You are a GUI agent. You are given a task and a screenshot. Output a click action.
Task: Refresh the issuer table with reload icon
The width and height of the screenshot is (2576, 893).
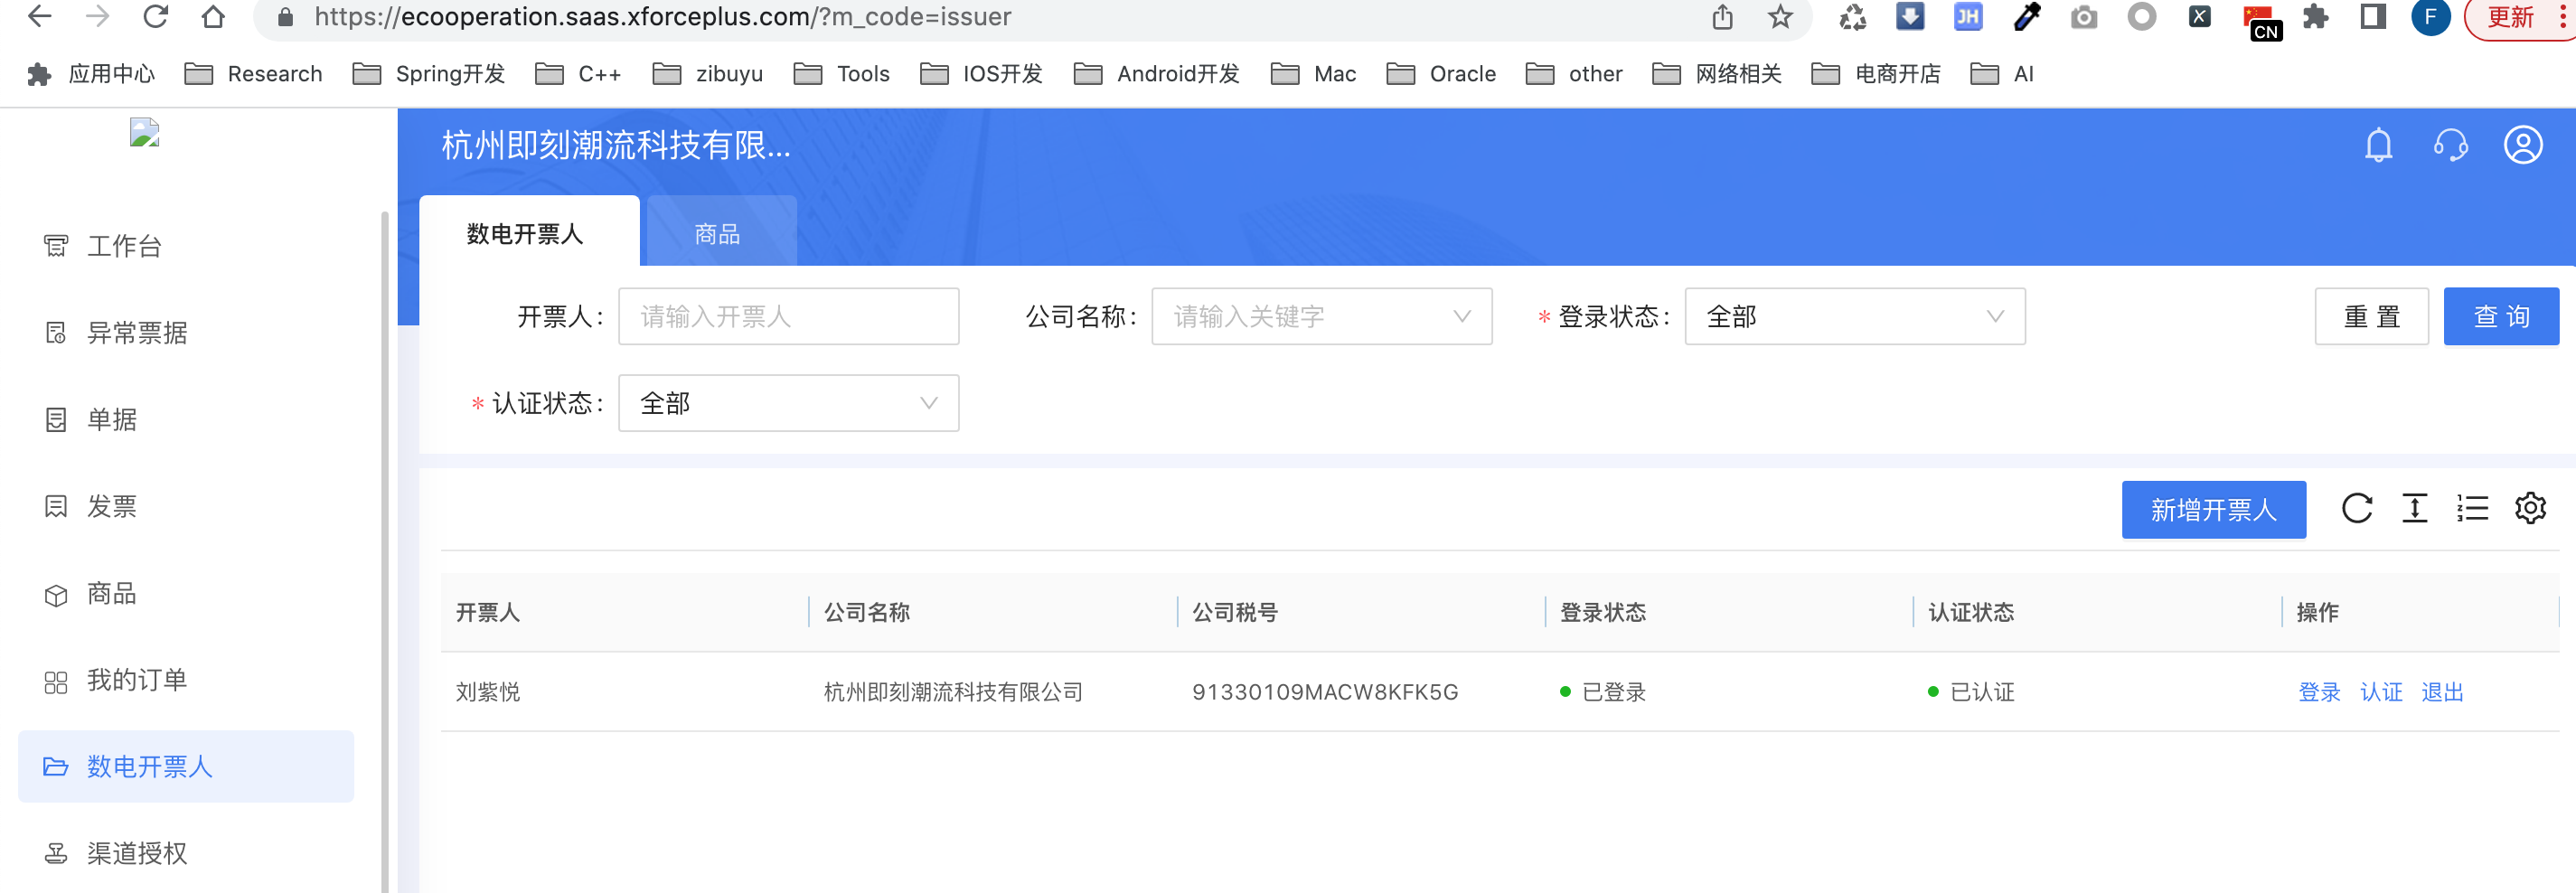(2356, 509)
